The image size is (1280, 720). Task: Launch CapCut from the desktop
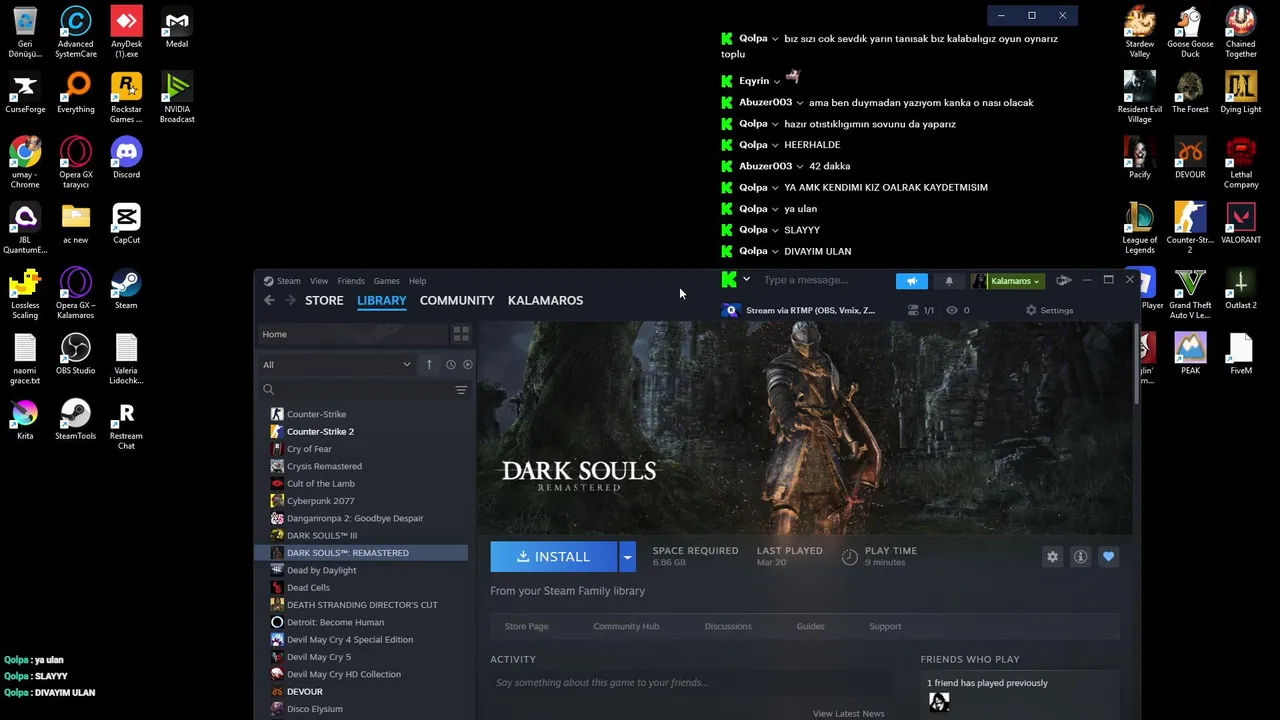tap(126, 223)
